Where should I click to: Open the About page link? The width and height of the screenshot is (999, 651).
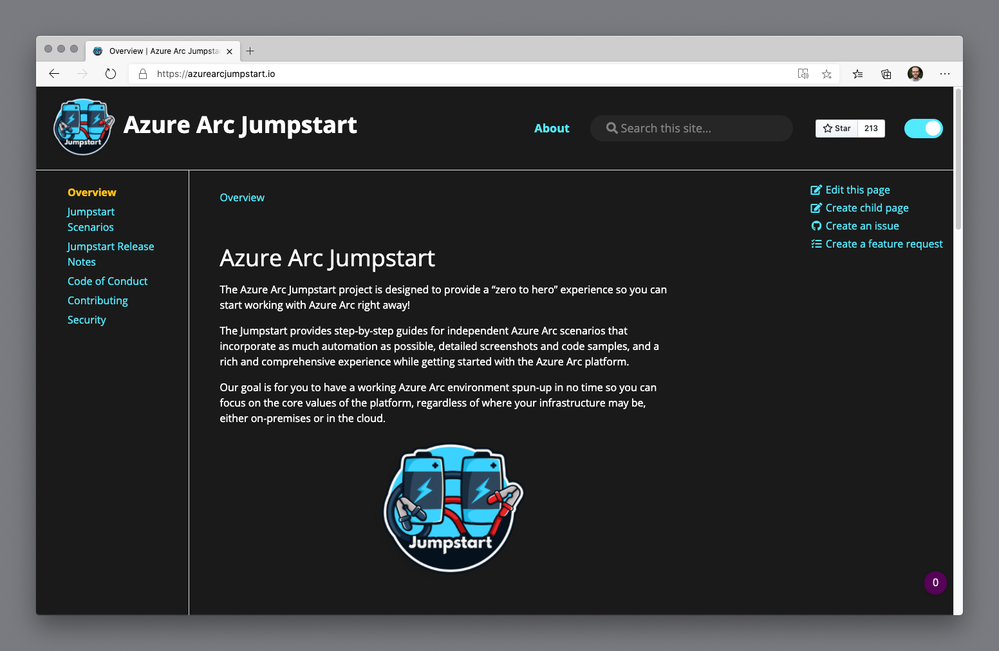tap(552, 128)
